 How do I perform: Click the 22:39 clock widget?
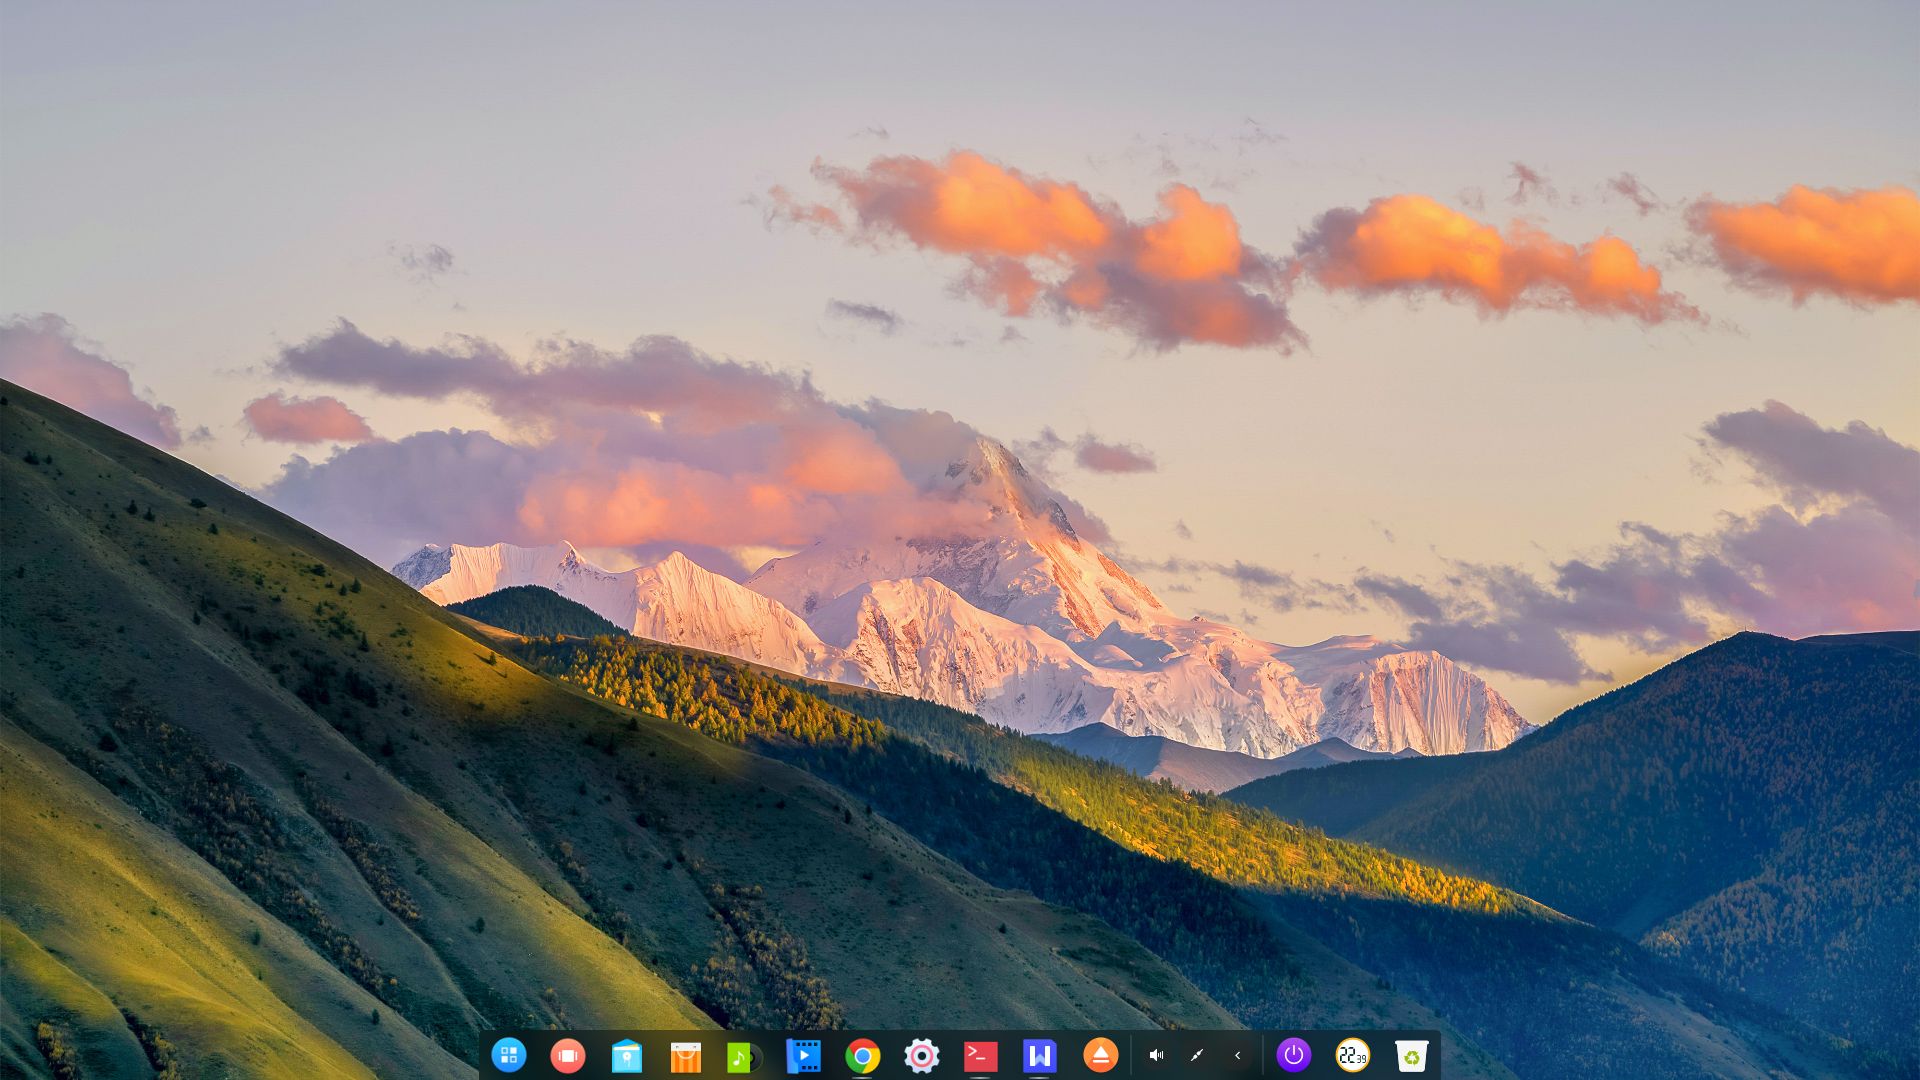click(x=1352, y=1055)
